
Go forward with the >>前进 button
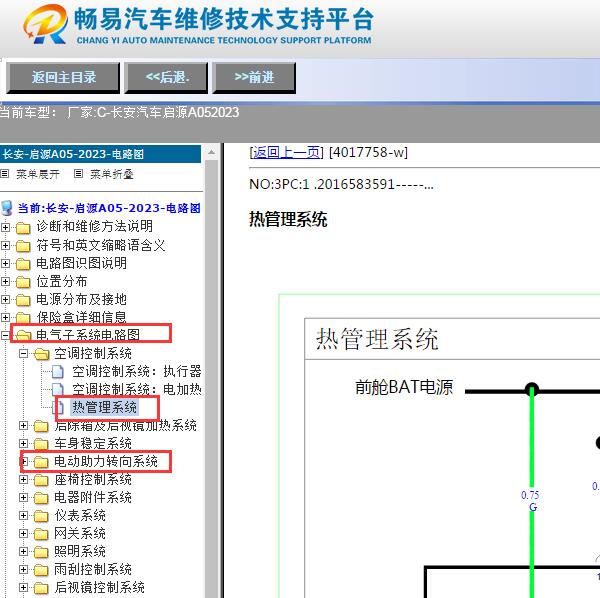tap(254, 78)
